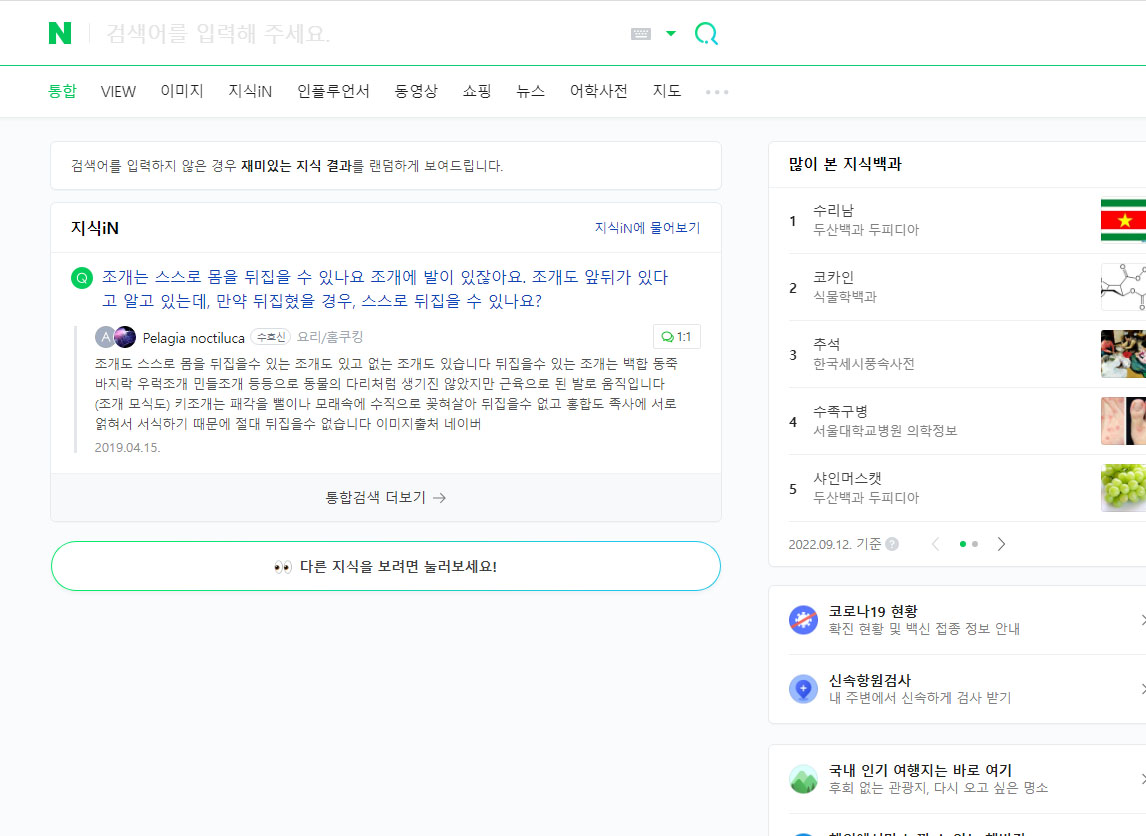Open Pelagia noctiluca user profile name

[194, 338]
